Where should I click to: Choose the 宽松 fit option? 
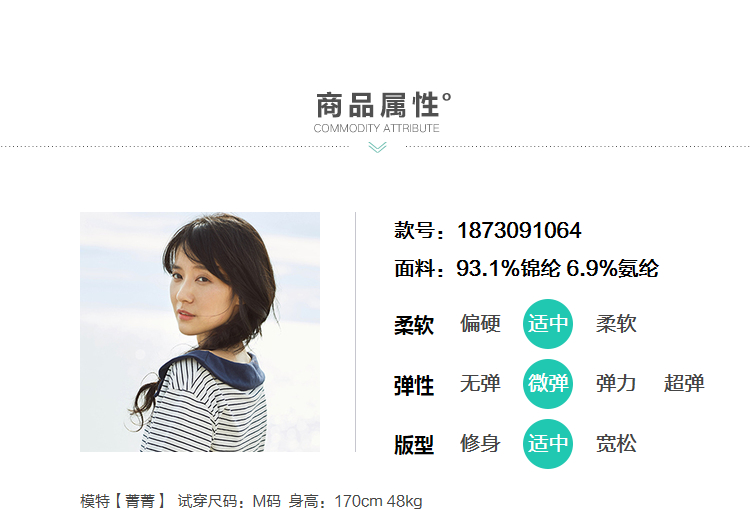[616, 443]
